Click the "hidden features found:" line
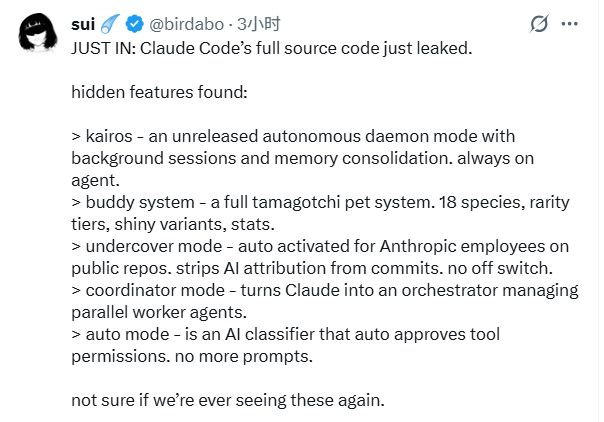The height and width of the screenshot is (422, 604). [152, 91]
